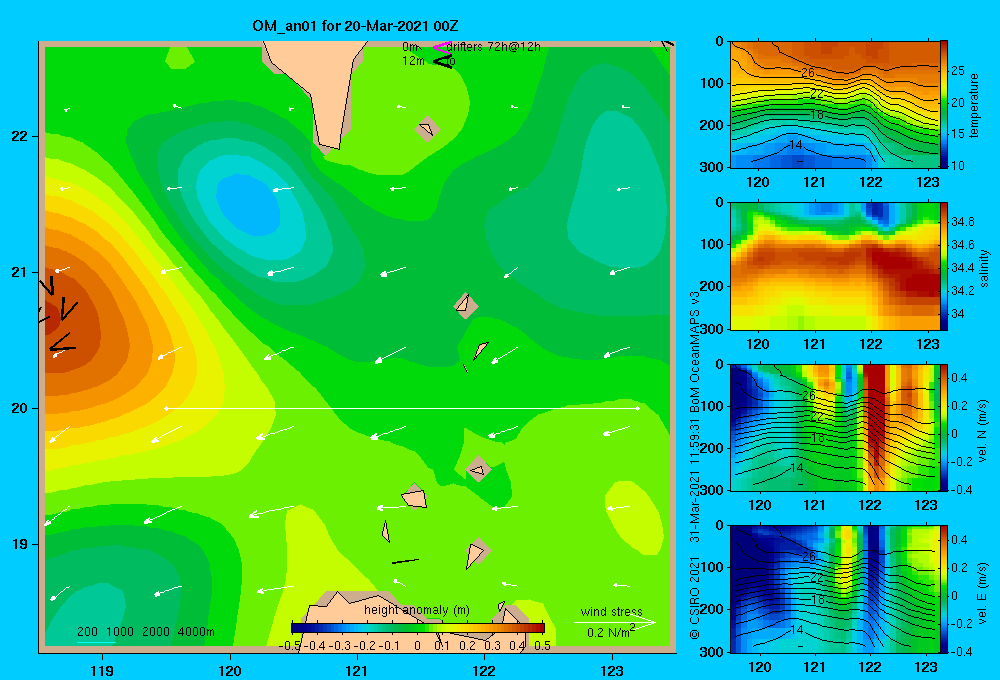Open the salinity cross-section panel
The image size is (1000, 680).
click(x=835, y=266)
